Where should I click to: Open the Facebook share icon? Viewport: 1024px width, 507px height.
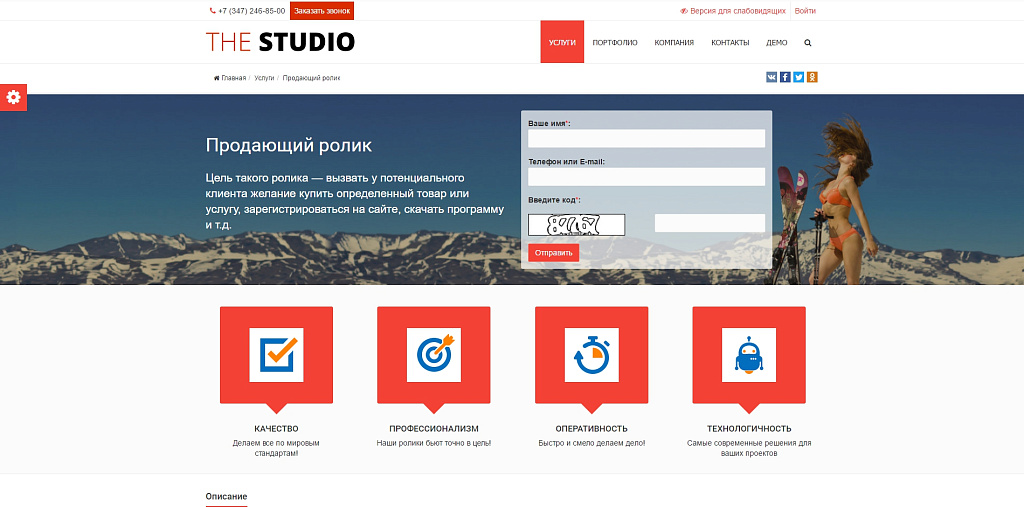[x=785, y=77]
